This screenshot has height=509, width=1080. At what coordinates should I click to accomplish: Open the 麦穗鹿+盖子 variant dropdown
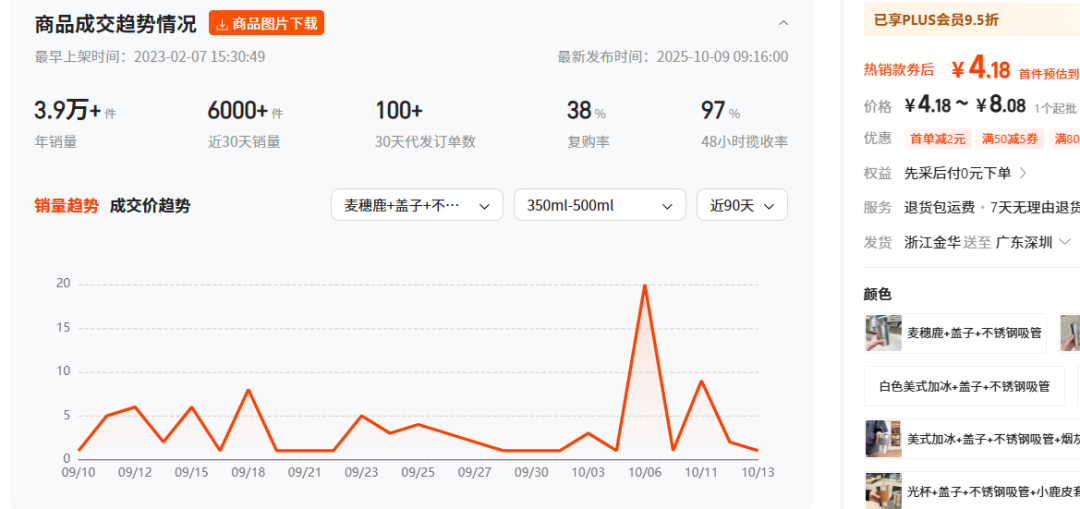[417, 205]
